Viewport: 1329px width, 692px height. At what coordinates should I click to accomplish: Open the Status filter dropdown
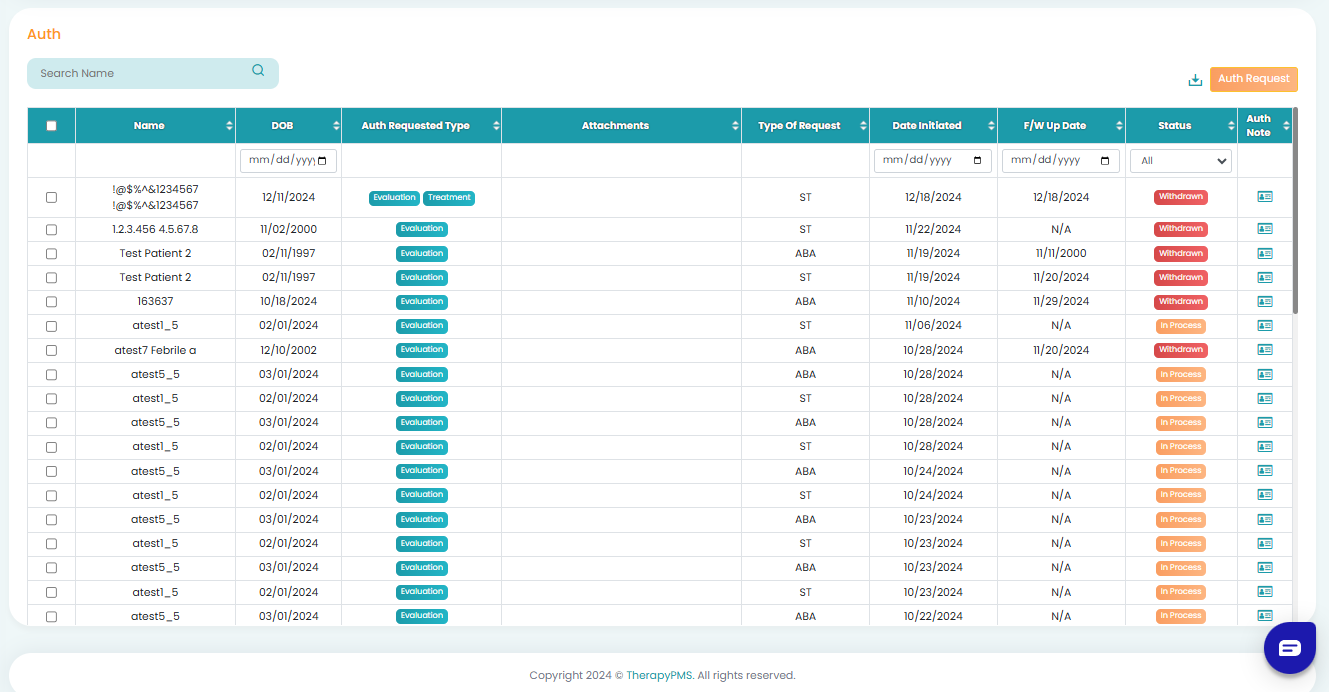click(1180, 161)
